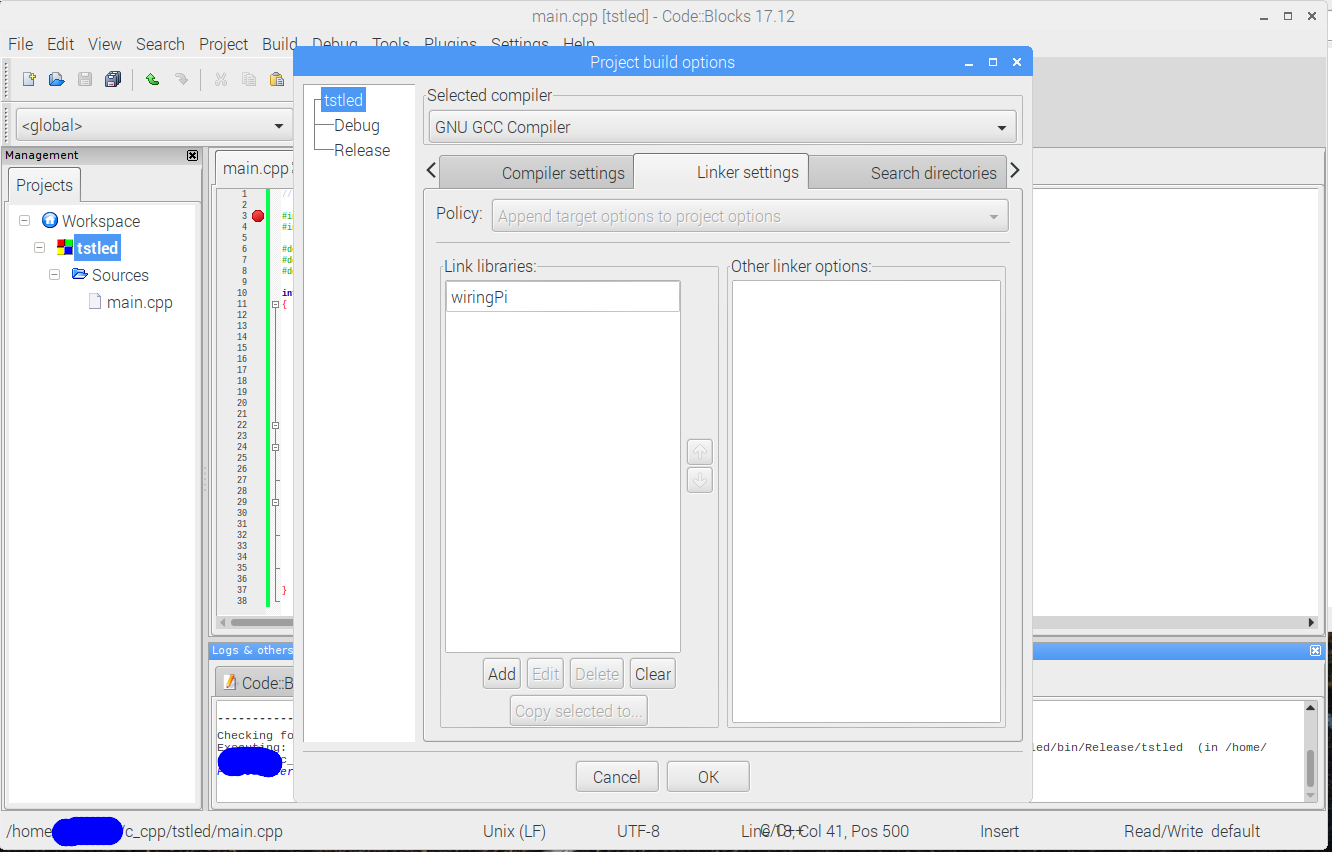Click the Copy selected to... button

coord(579,711)
